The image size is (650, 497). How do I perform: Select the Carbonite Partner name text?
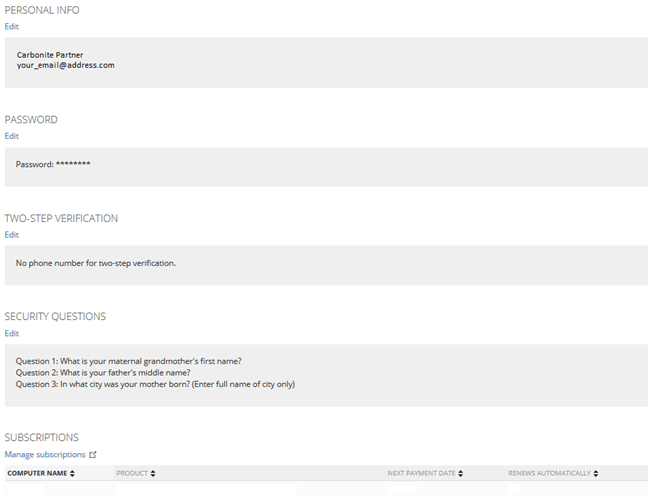51,54
